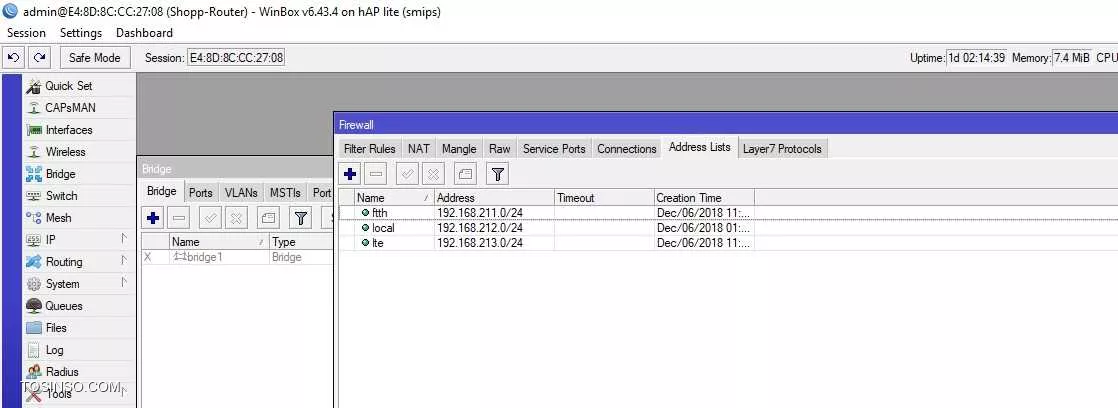Viewport: 1118px width, 408px height.
Task: Switch to the Mangle tab
Action: pos(458,149)
